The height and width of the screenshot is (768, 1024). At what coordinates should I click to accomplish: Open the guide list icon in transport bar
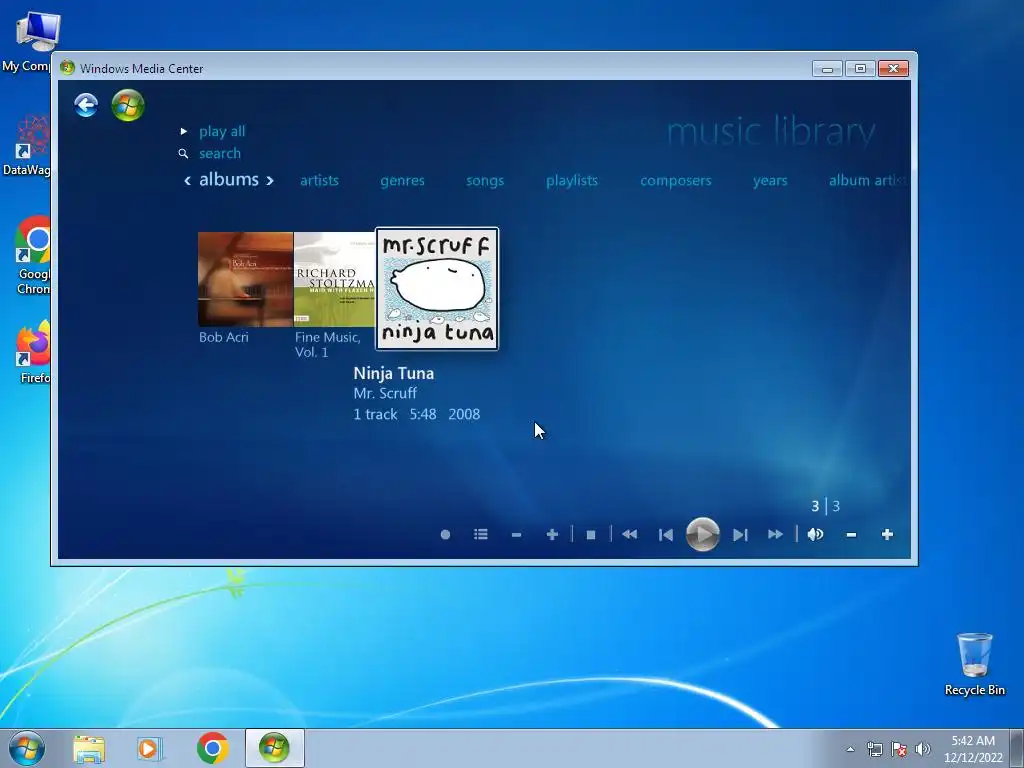pyautogui.click(x=481, y=534)
